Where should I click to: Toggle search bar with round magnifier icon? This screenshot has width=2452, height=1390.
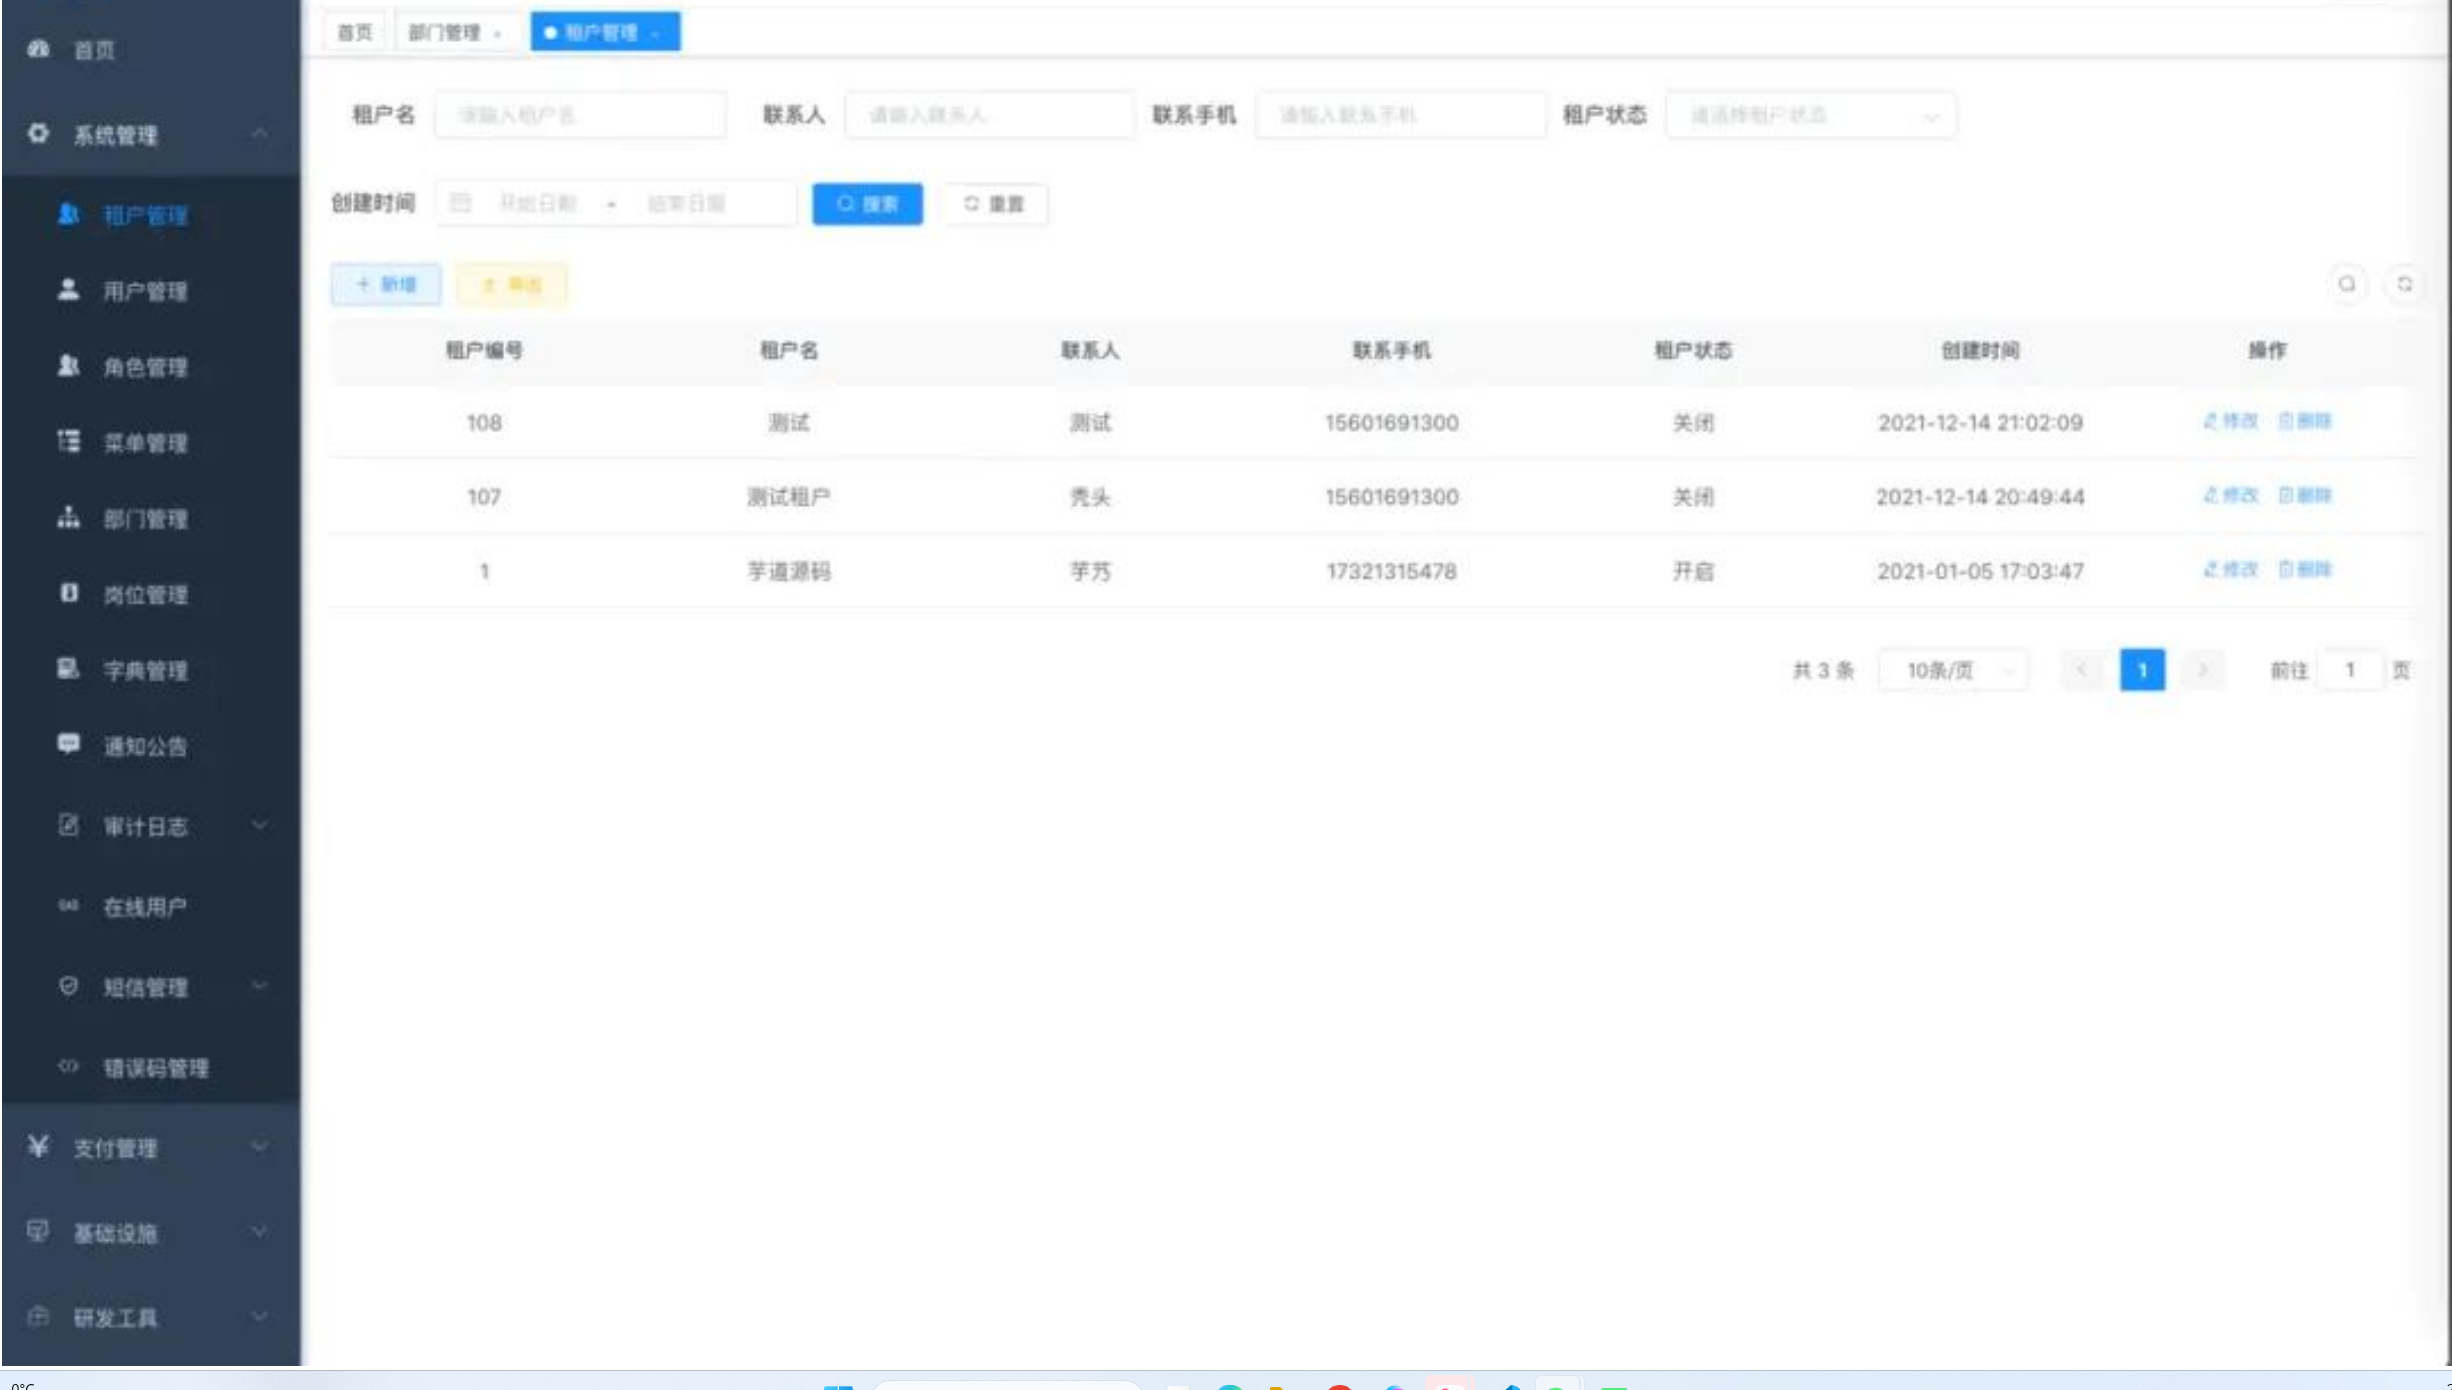(2346, 285)
